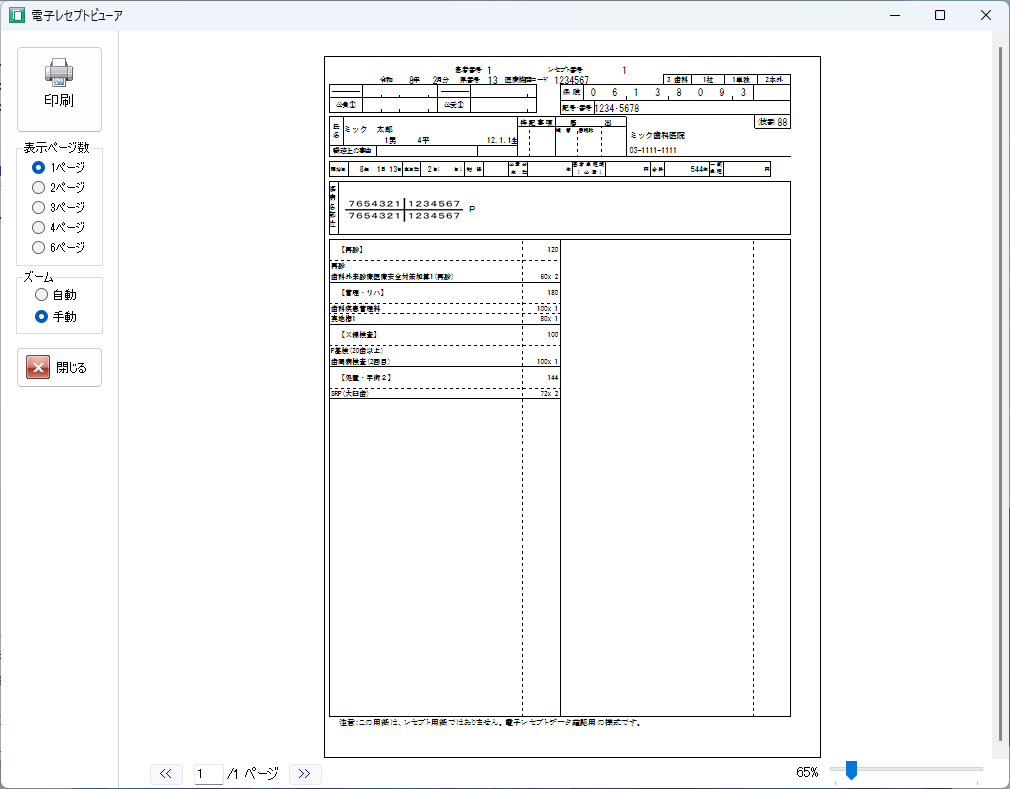The image size is (1010, 789).
Task: Click the app icon in title bar
Action: [x=16, y=15]
